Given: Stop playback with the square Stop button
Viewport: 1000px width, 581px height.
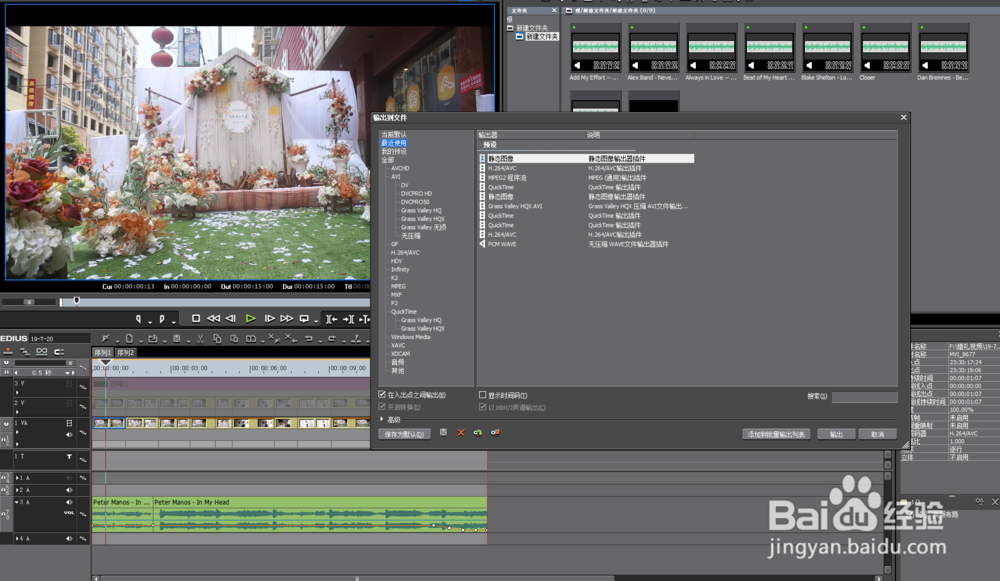Looking at the screenshot, I should (x=196, y=318).
